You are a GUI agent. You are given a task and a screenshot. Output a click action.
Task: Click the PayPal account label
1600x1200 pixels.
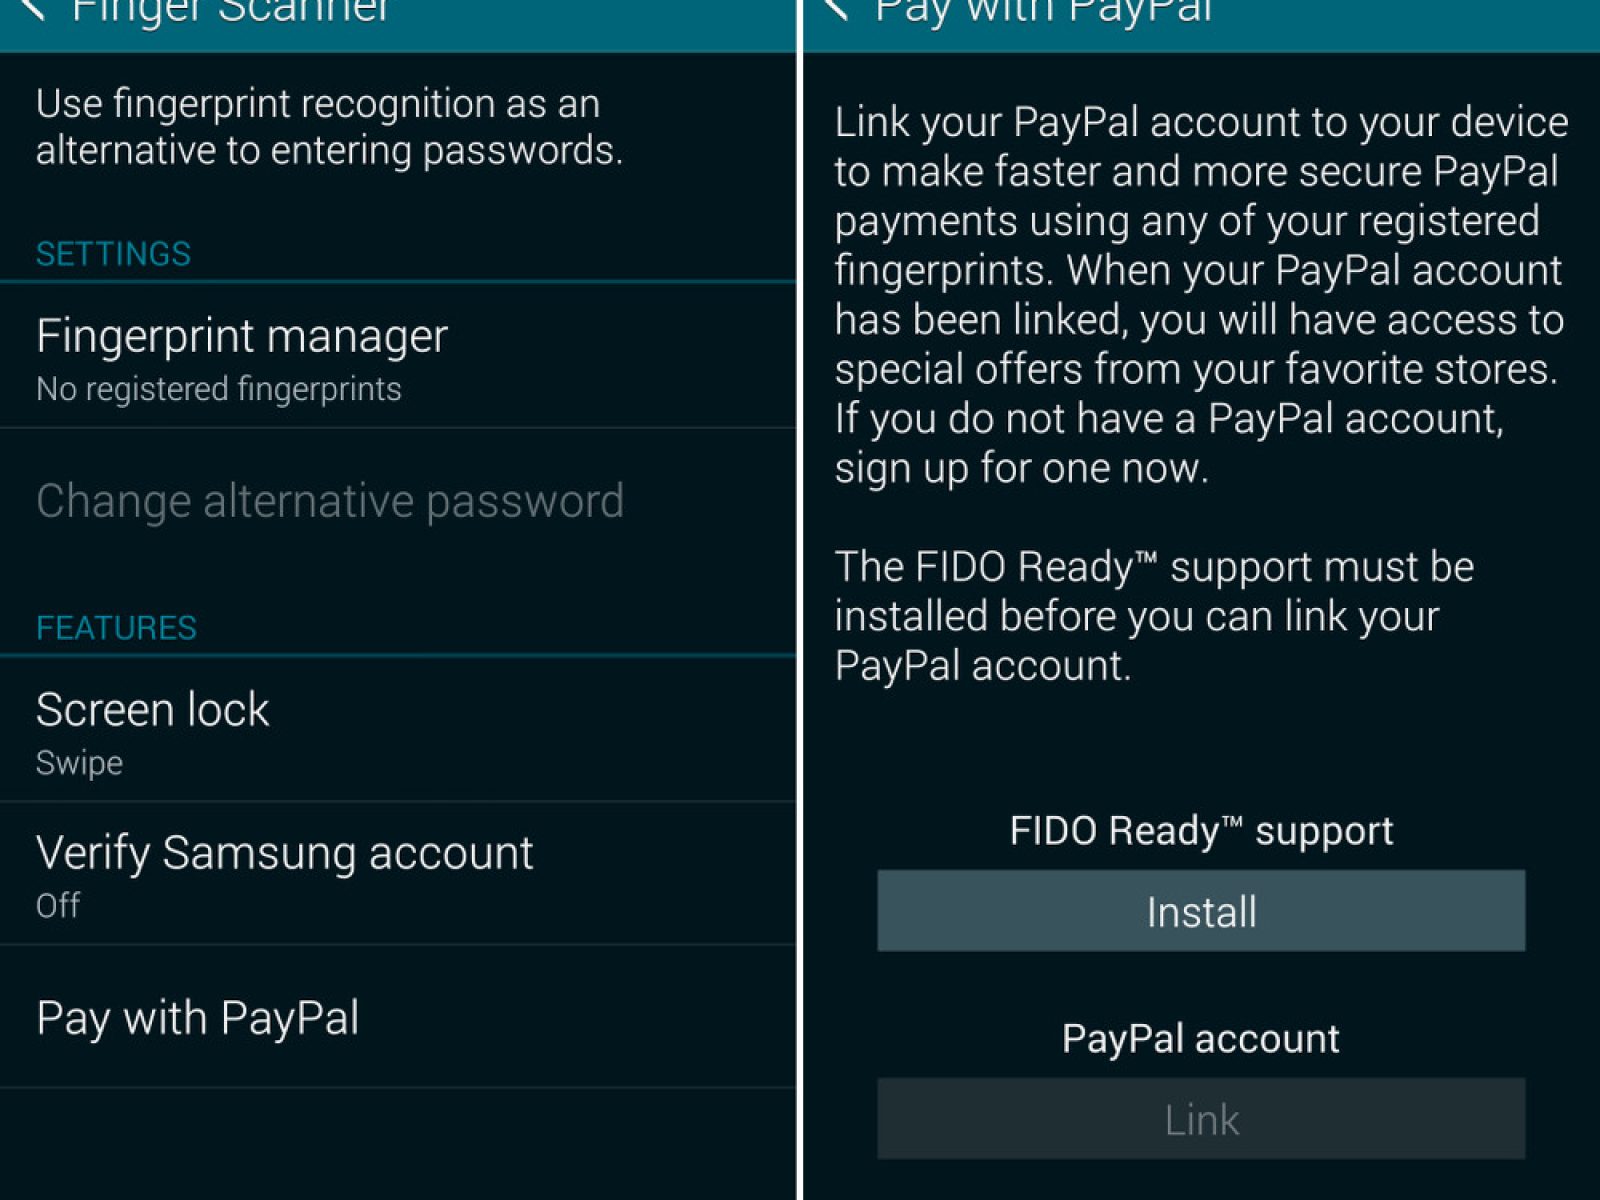pyautogui.click(x=1201, y=1039)
